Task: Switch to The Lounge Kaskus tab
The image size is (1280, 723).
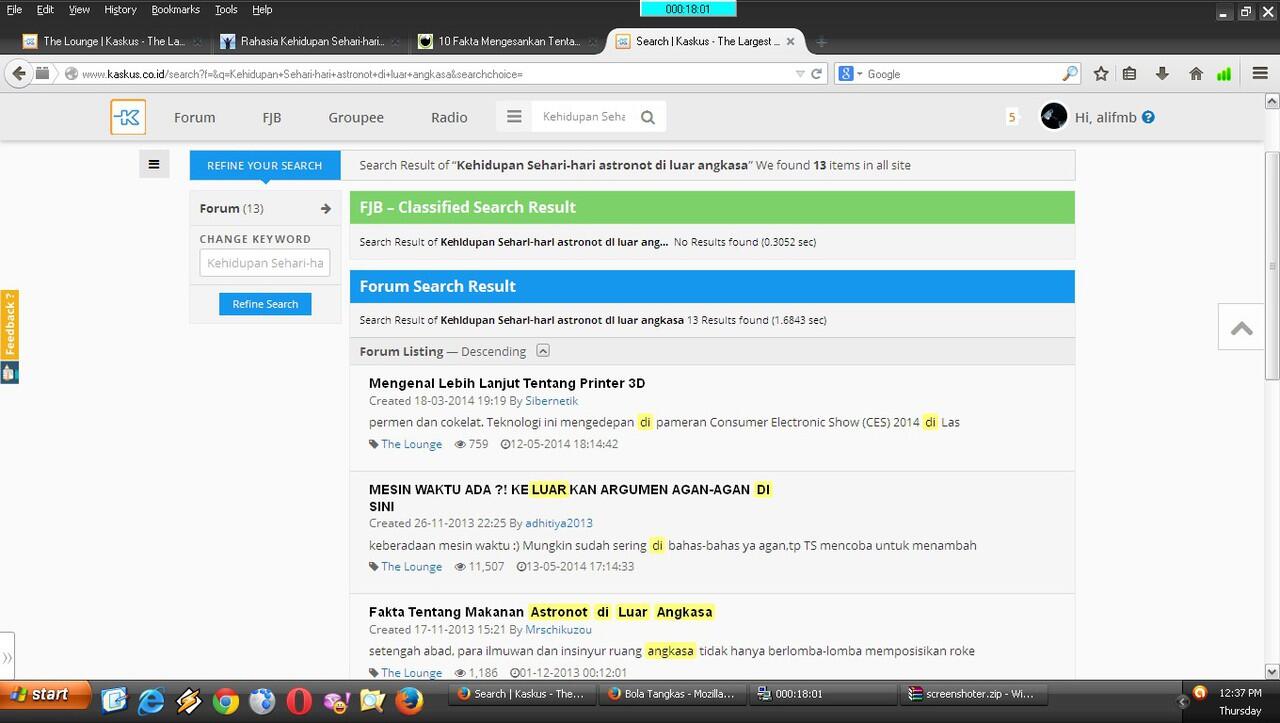Action: point(110,41)
